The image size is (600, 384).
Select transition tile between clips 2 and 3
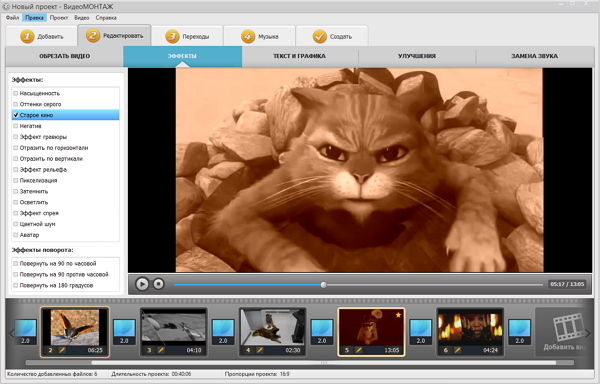click(x=124, y=332)
